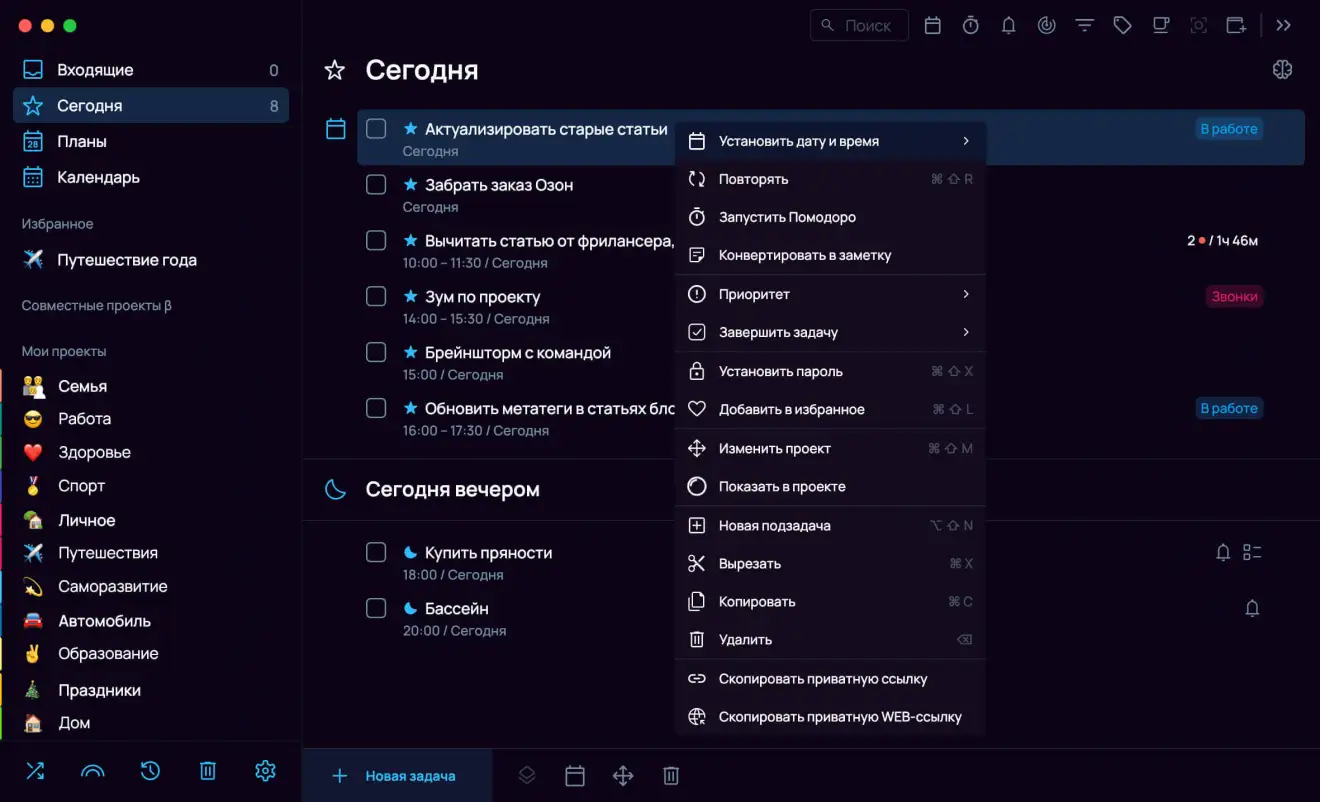Open the tags icon in top toolbar
Viewport: 1320px width, 802px height.
pyautogui.click(x=1122, y=26)
